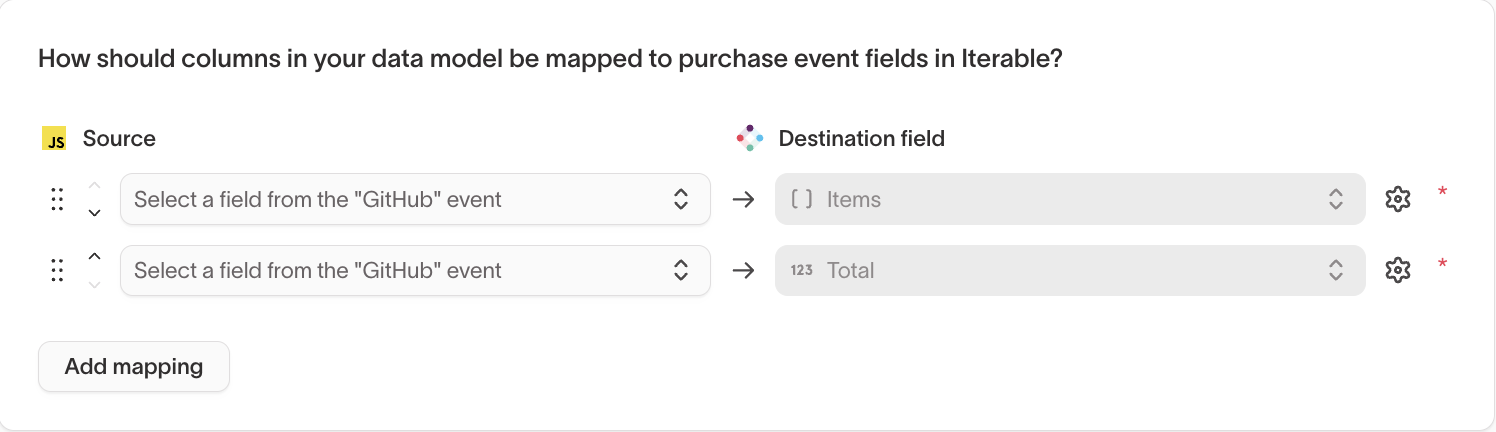Click the Iterable logo beside Destination field
Screen dimensions: 1496x432
tap(750, 139)
